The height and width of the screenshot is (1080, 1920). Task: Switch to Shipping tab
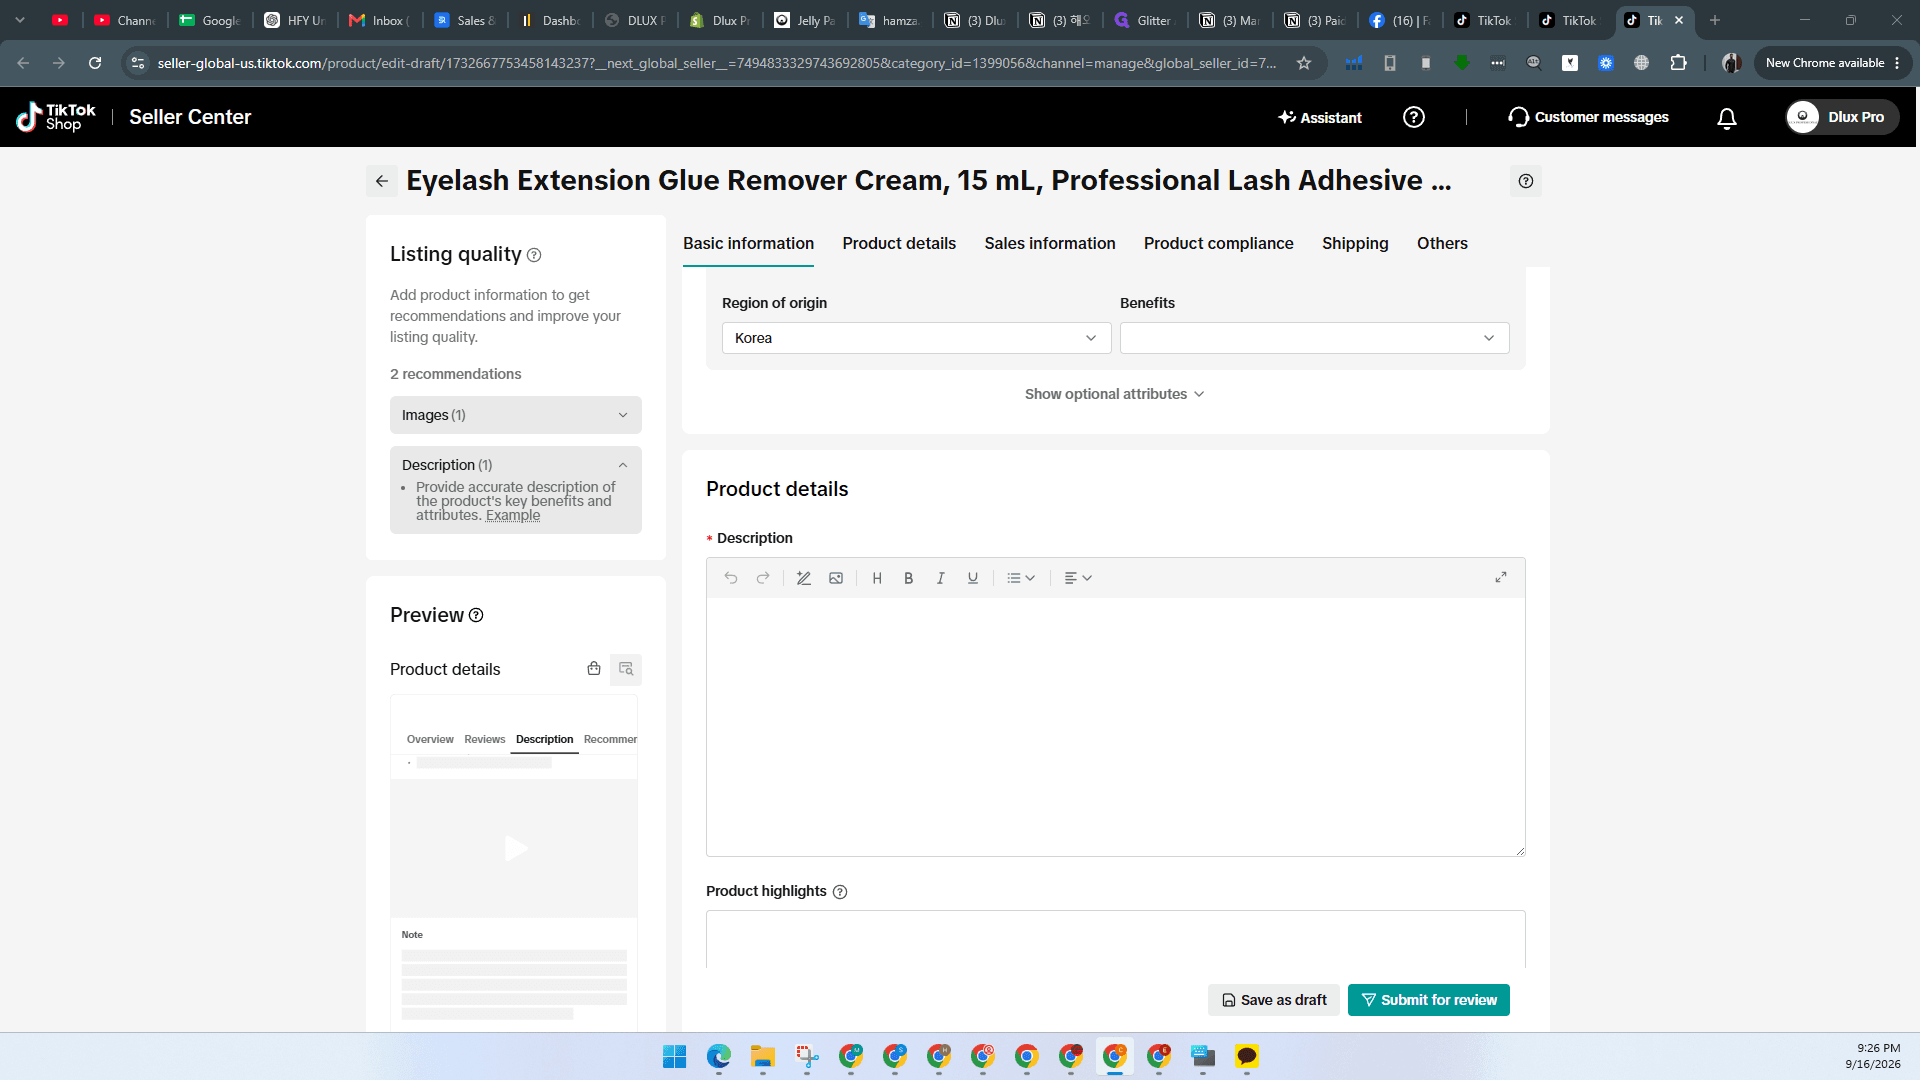pyautogui.click(x=1355, y=244)
